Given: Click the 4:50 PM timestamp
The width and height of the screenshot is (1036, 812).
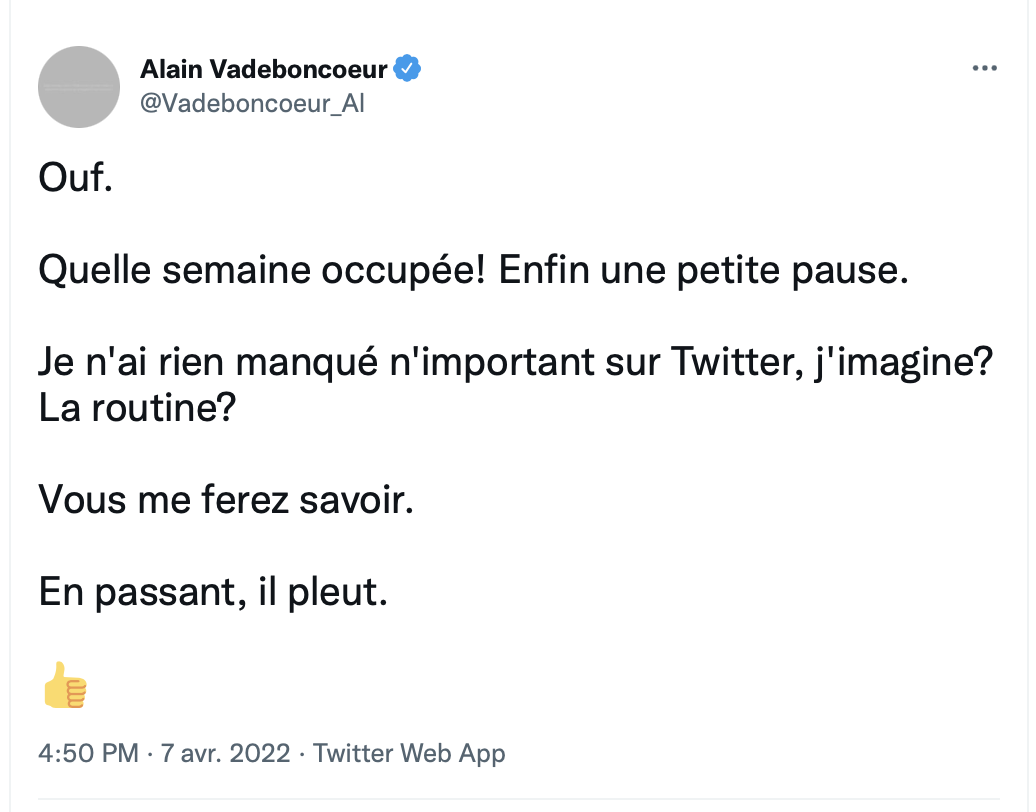Looking at the screenshot, I should click(x=88, y=753).
